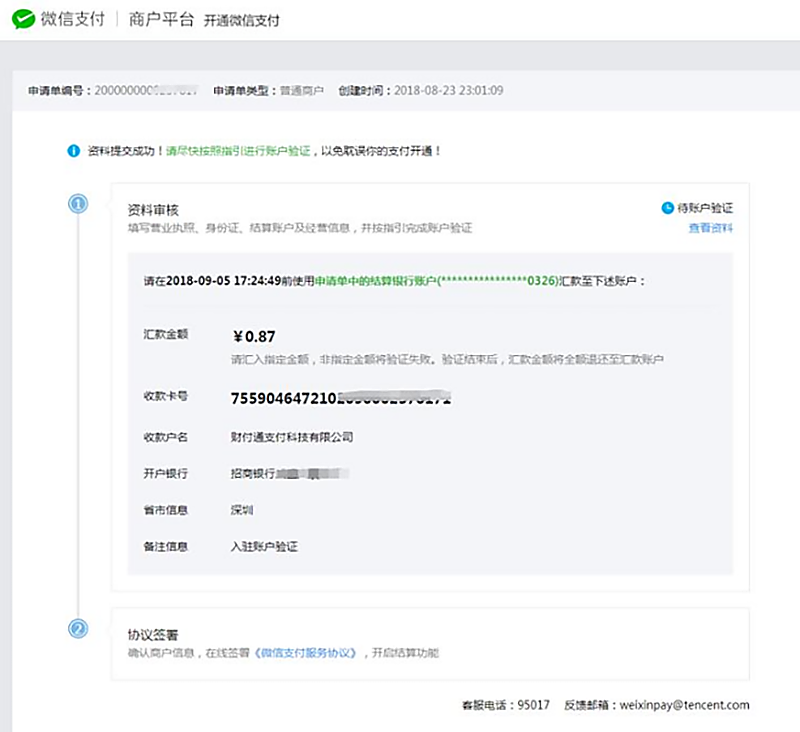Open the 《微信支付服务协议》 link
The width and height of the screenshot is (800, 732).
click(306, 653)
